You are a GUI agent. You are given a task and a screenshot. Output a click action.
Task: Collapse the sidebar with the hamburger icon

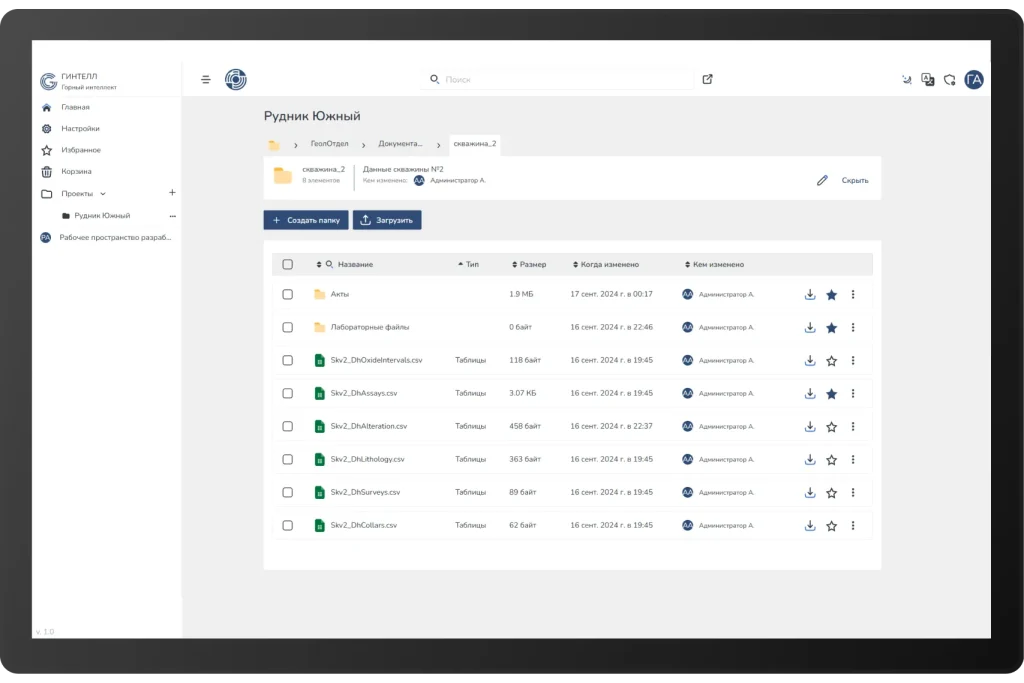point(206,80)
